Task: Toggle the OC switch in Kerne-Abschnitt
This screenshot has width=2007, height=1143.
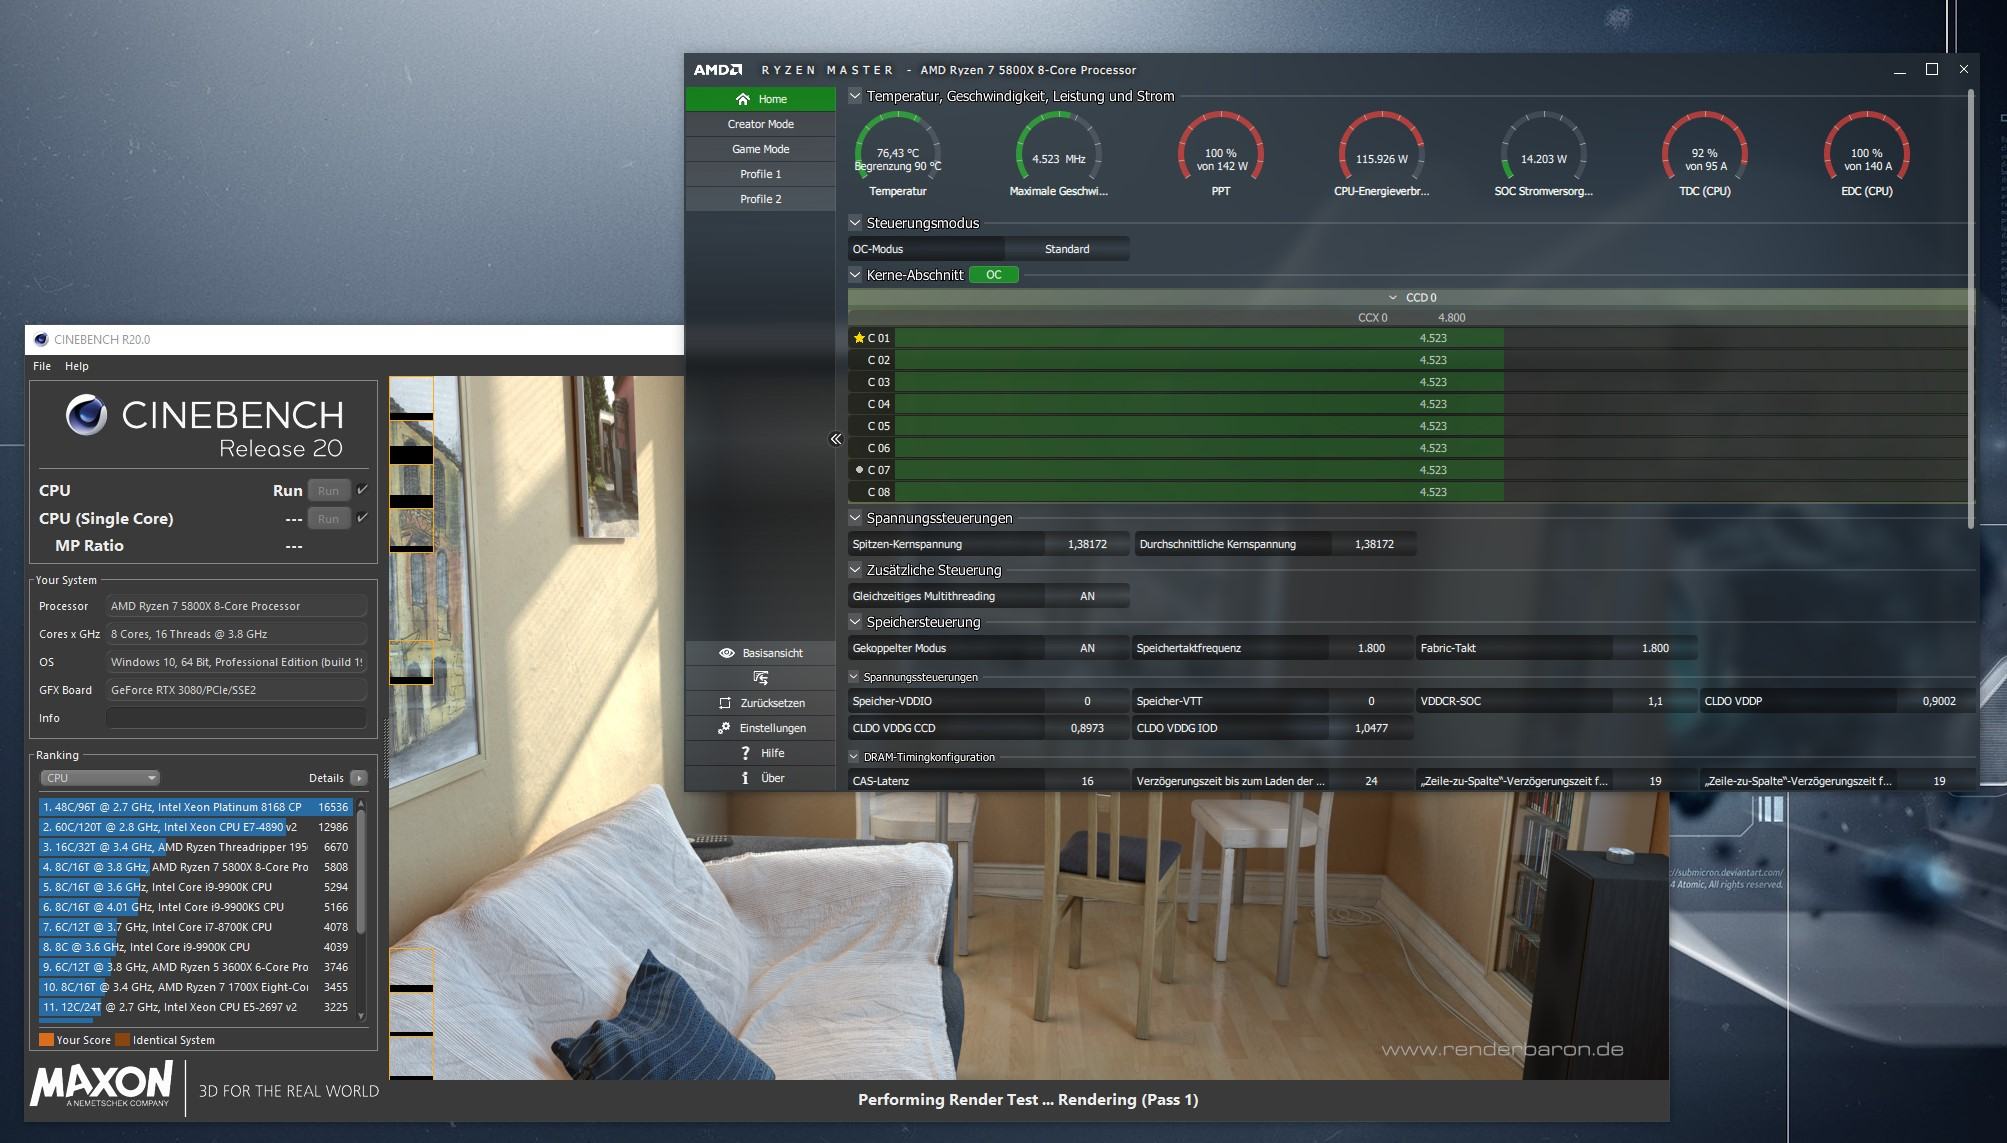Action: [994, 275]
